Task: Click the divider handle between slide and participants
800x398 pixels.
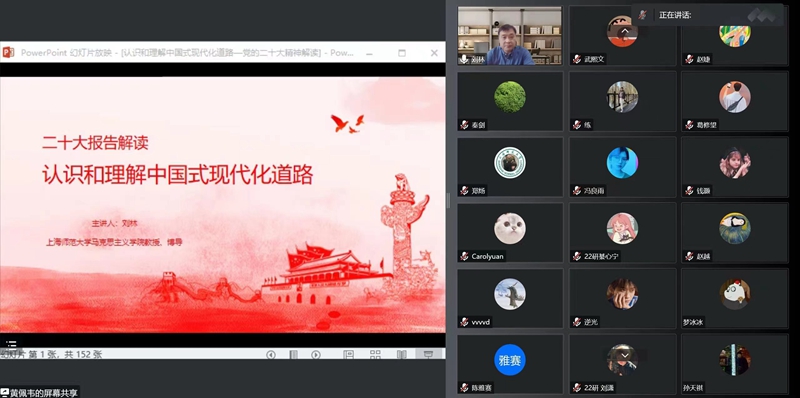Action: (x=448, y=201)
